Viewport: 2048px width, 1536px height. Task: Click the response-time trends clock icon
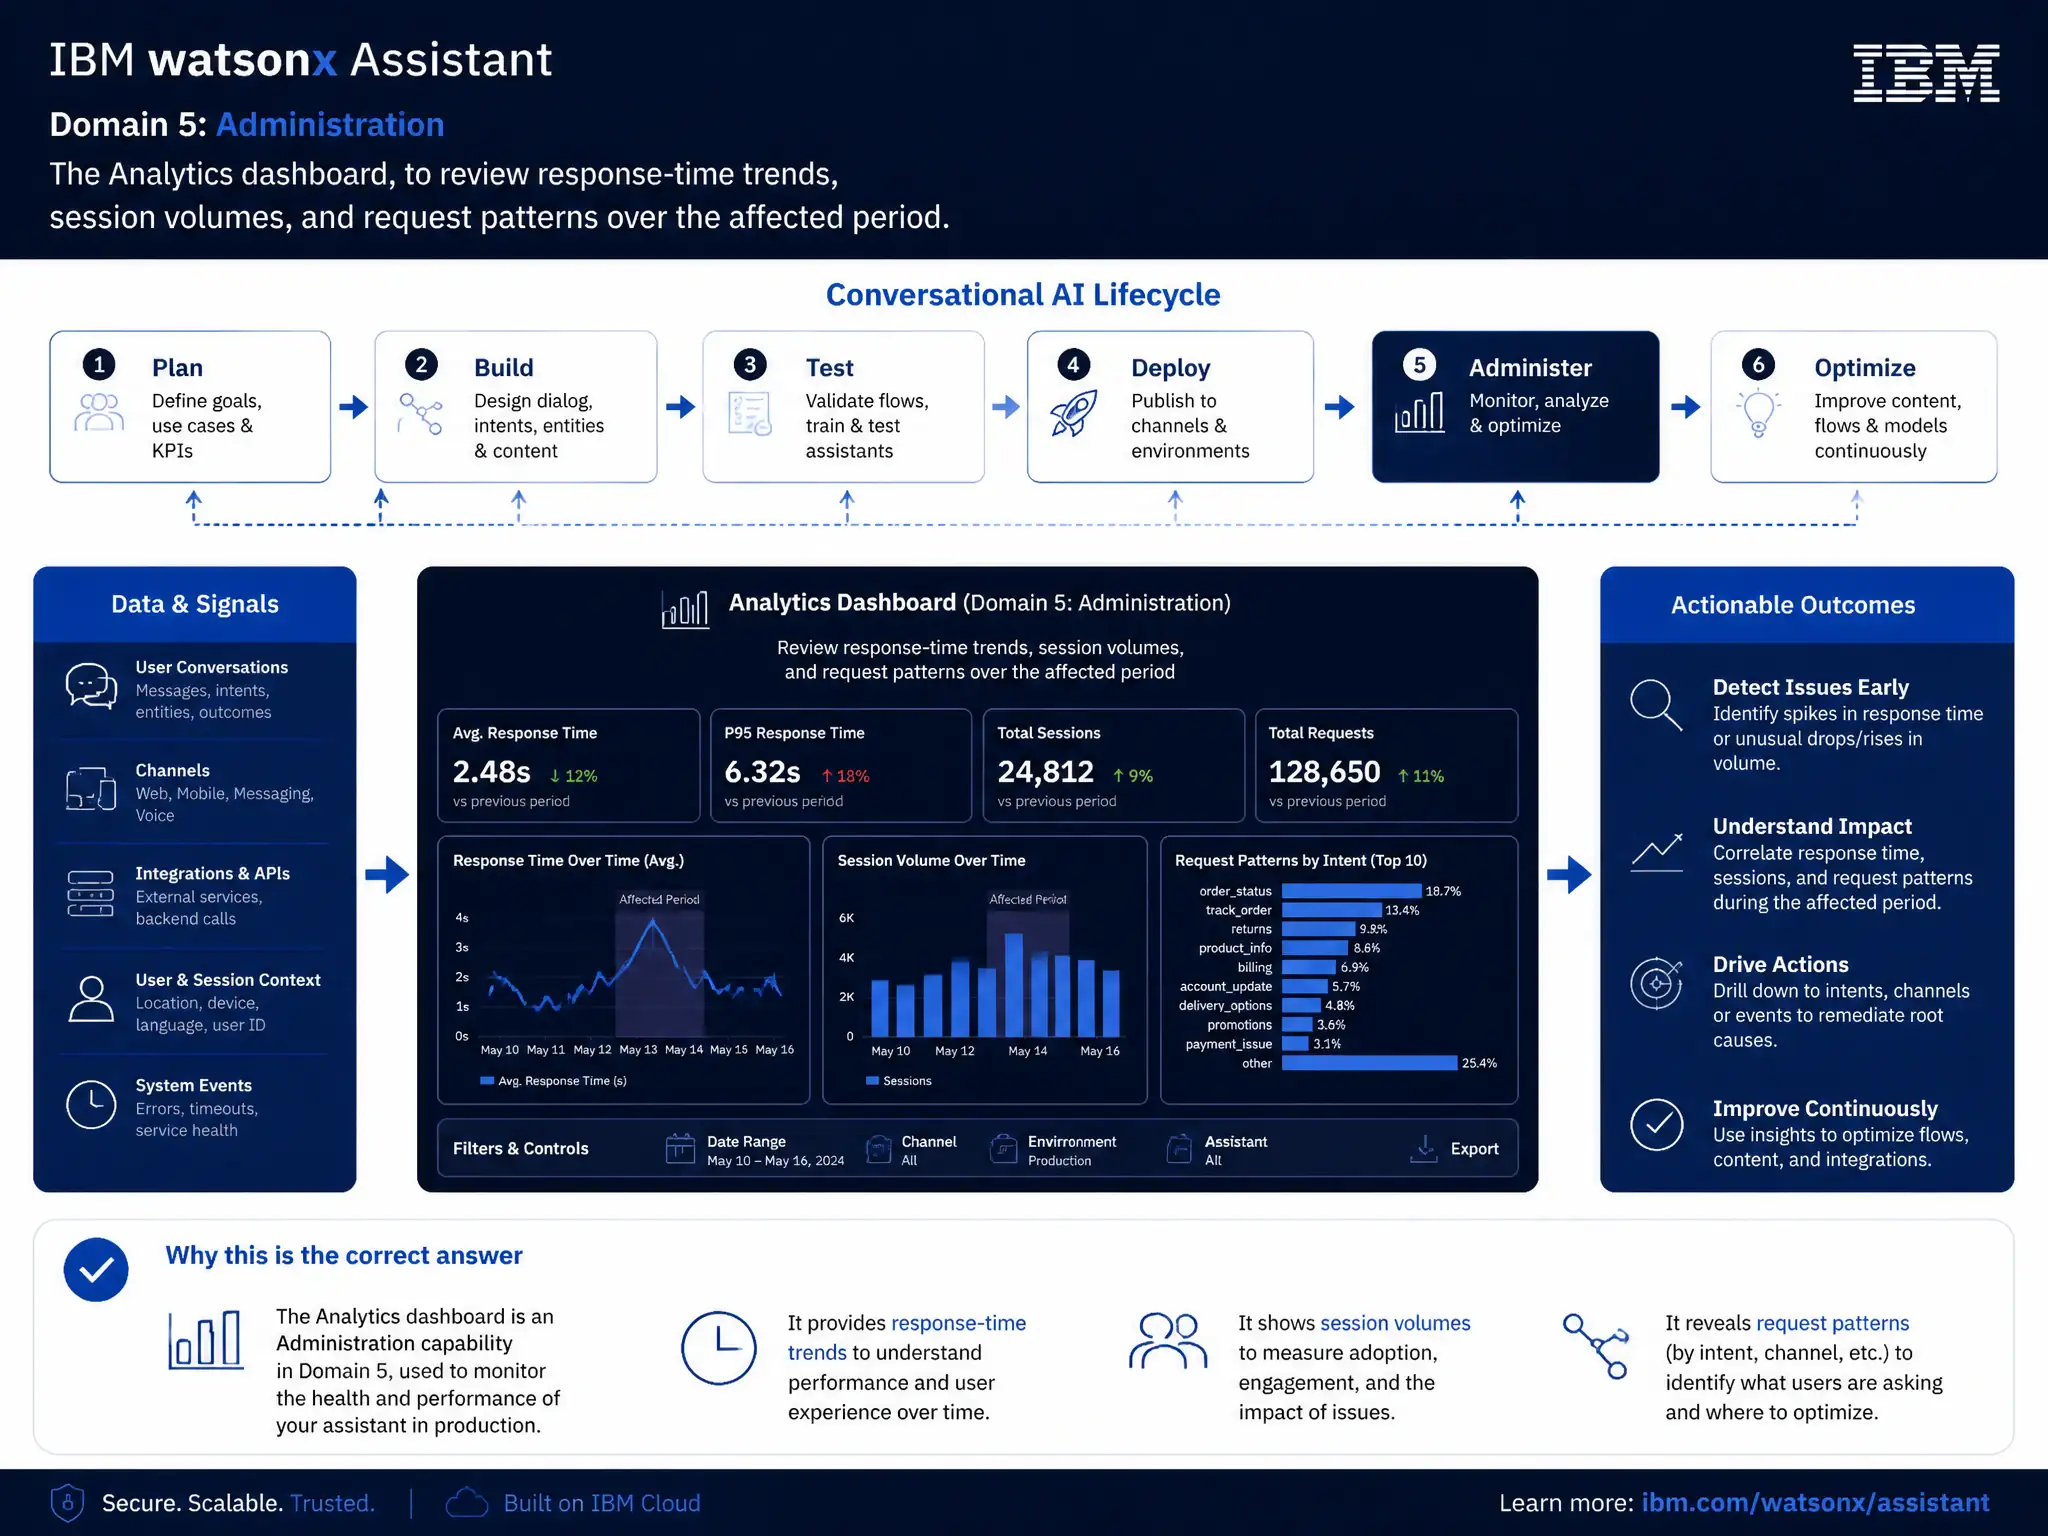[x=718, y=1348]
